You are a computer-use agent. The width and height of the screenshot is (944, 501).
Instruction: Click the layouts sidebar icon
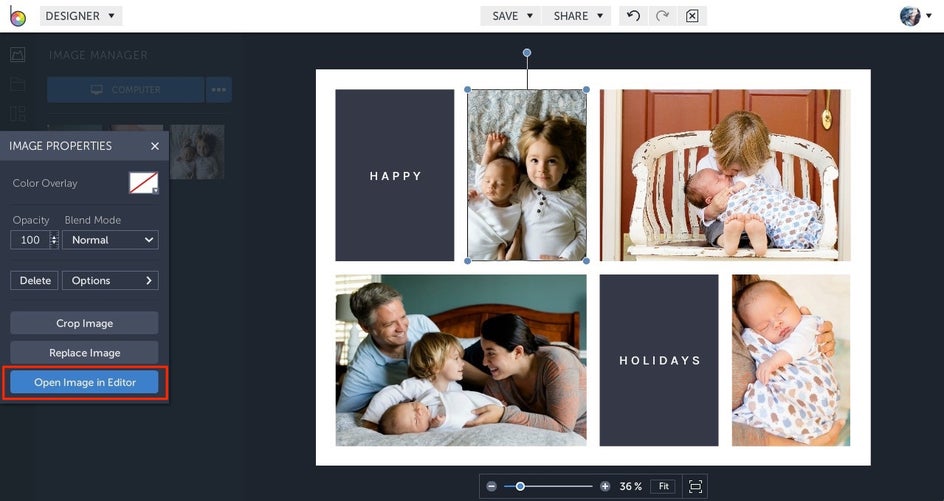click(x=17, y=113)
